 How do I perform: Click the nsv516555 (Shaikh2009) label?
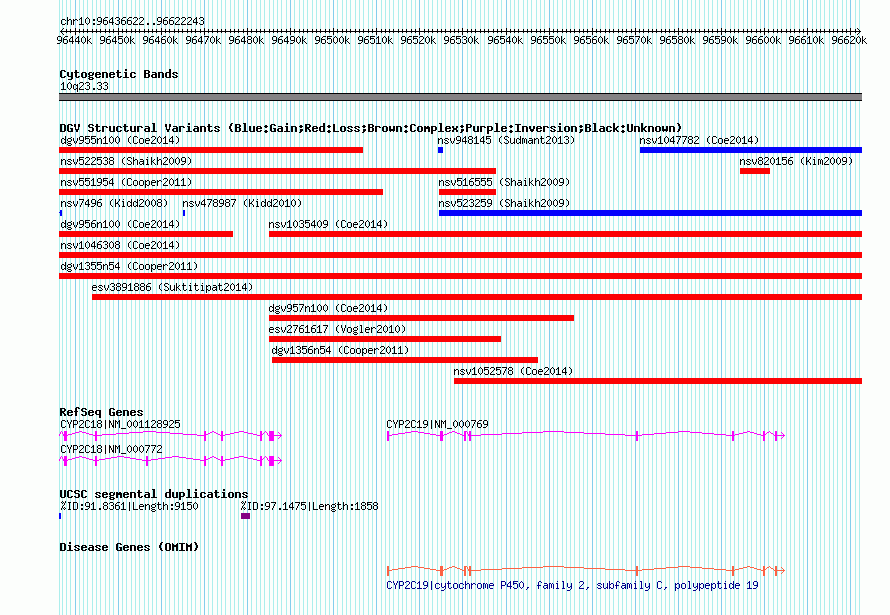[x=504, y=182]
